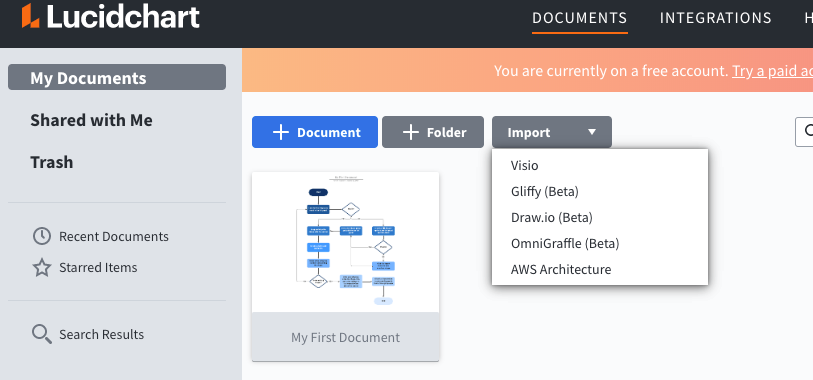Click the Starred Items star icon

pyautogui.click(x=42, y=268)
